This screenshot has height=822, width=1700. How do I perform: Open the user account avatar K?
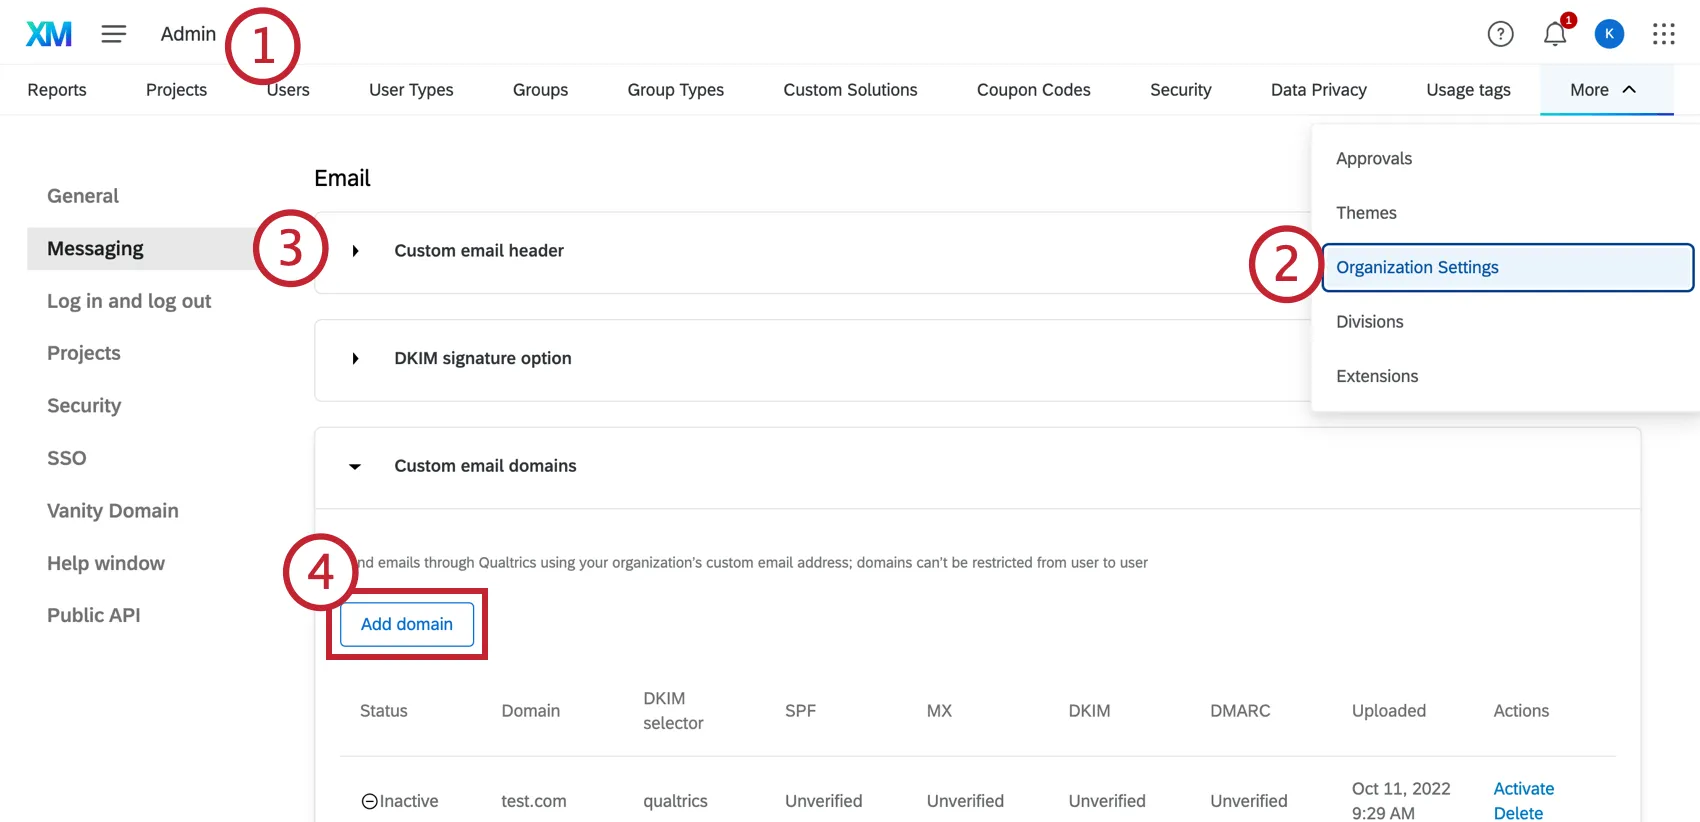[1608, 34]
